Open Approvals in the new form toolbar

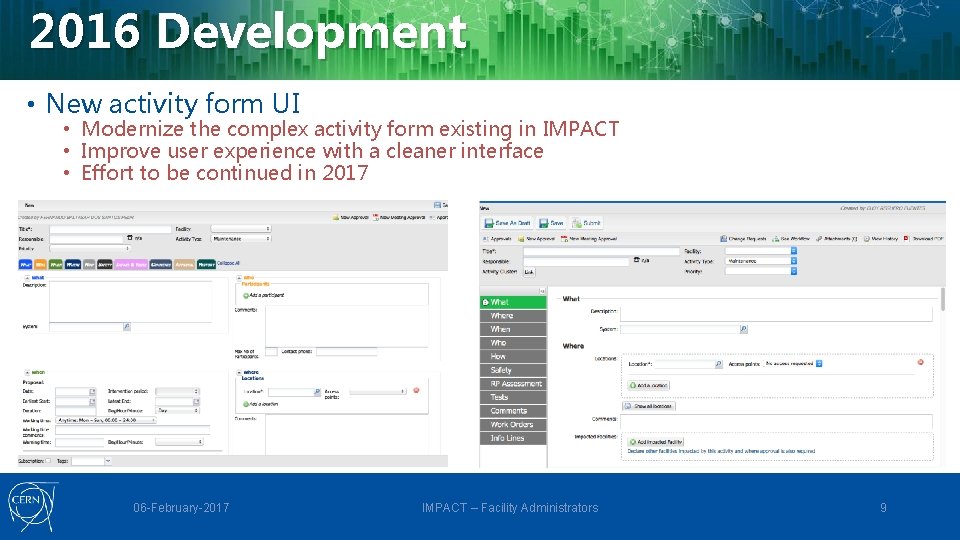(497, 239)
